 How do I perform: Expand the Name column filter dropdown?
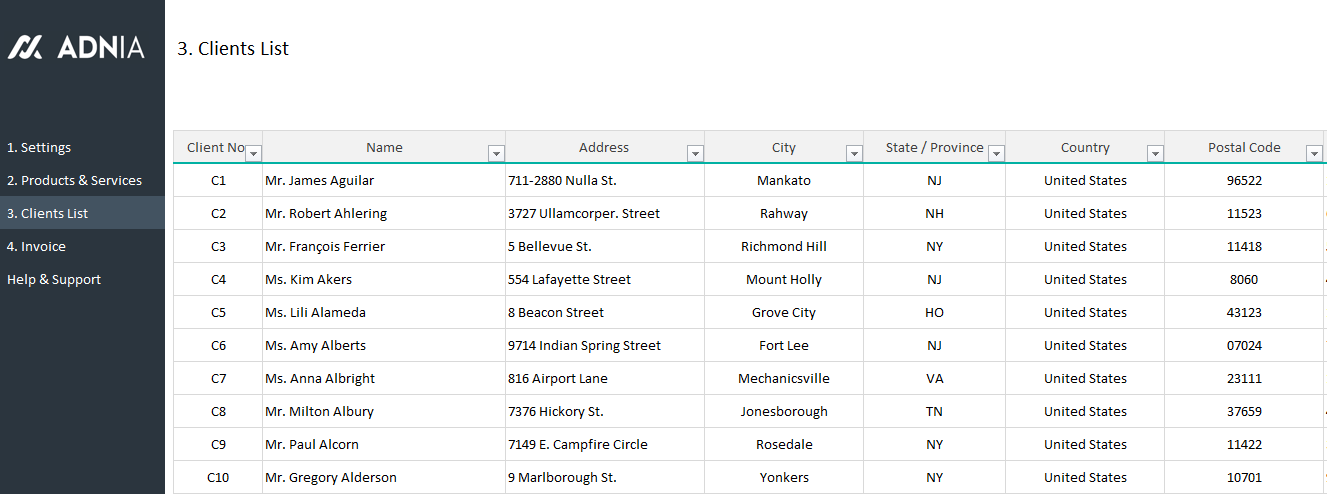pos(495,153)
